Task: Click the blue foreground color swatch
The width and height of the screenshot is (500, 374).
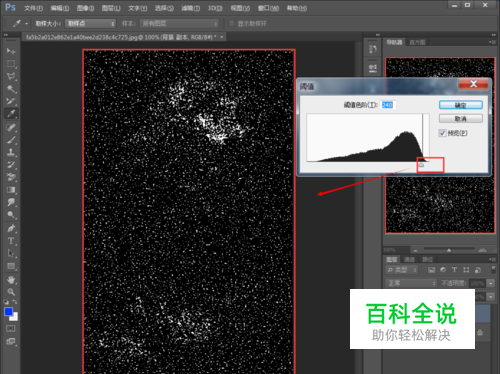Action: (x=8, y=312)
